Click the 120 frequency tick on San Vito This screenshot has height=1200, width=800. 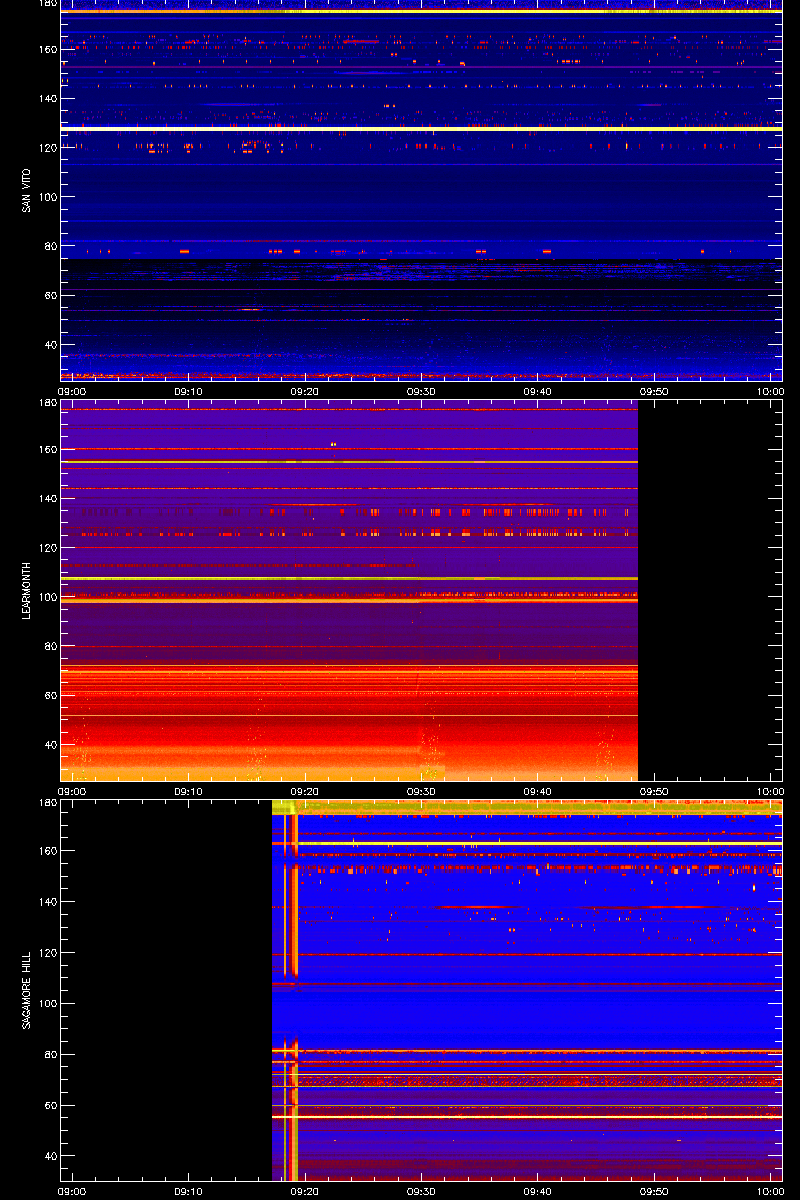[x=46, y=147]
